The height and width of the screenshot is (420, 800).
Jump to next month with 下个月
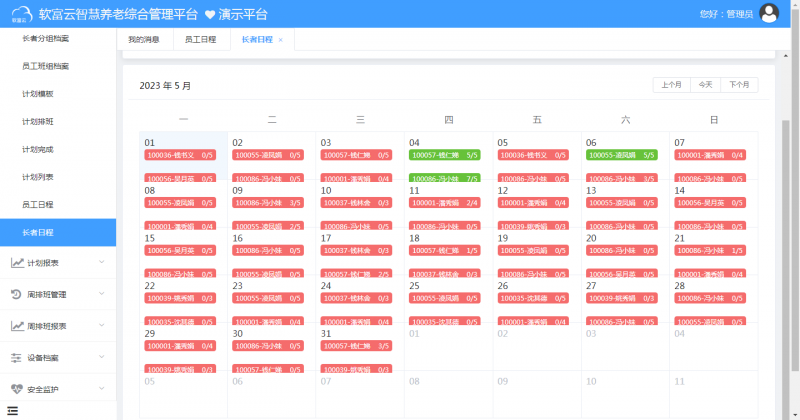pyautogui.click(x=739, y=85)
